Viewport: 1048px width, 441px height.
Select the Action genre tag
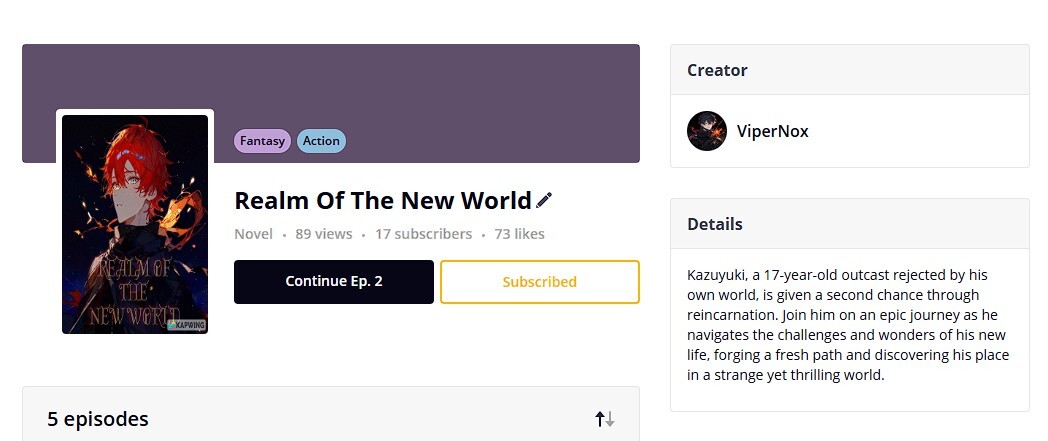(321, 141)
